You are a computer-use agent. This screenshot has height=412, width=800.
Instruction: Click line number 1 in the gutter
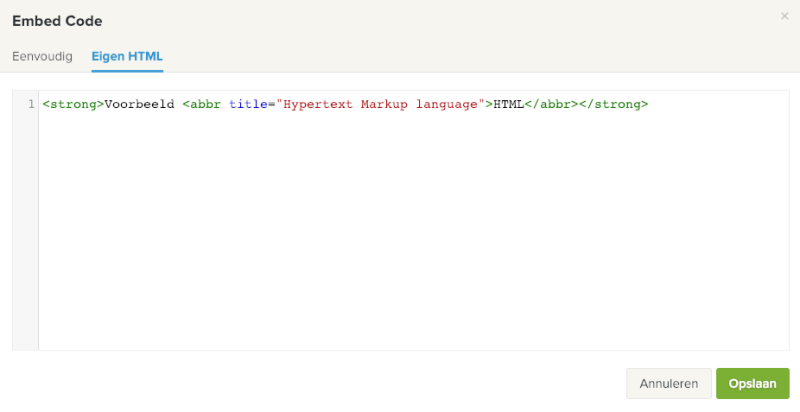[32, 104]
